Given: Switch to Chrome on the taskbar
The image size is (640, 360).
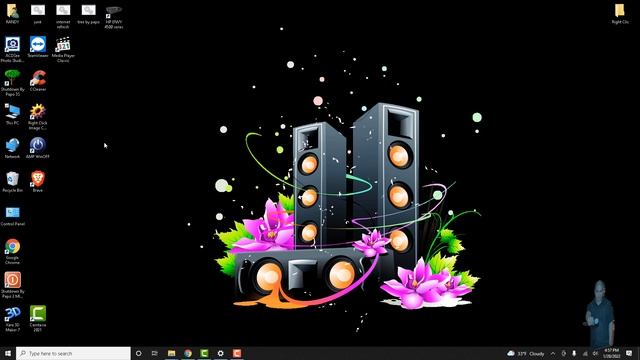Looking at the screenshot, I should point(188,353).
